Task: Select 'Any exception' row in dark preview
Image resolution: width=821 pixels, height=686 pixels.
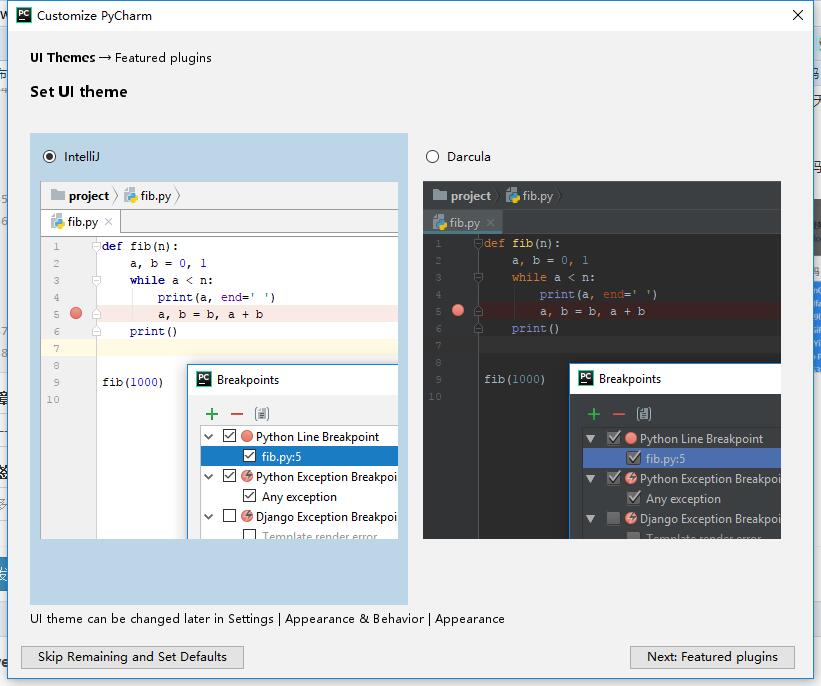Action: coord(682,499)
